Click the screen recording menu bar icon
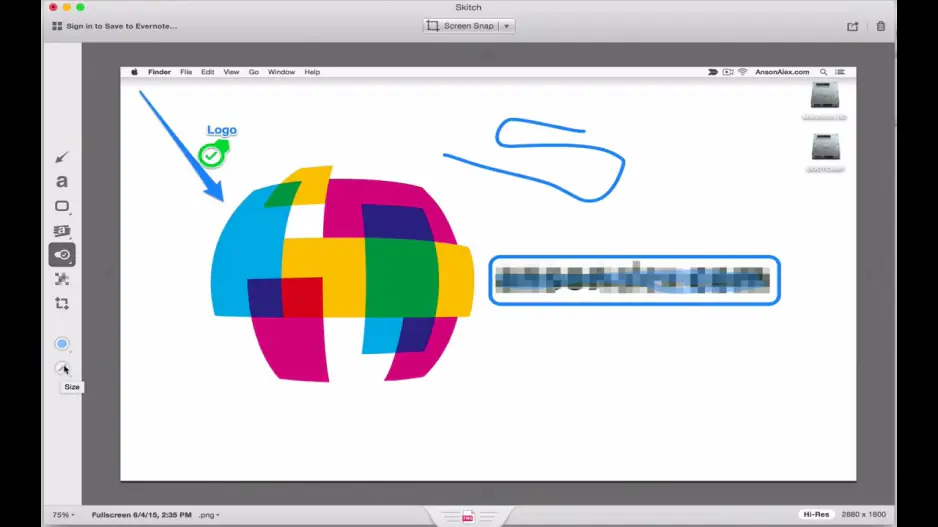Screen dimensions: 938x527 (728, 72)
